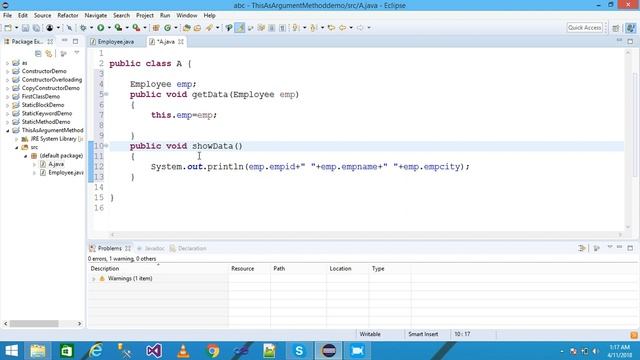This screenshot has height=360, width=640.
Task: Maximize the Package Explorer view
Action: point(76,41)
